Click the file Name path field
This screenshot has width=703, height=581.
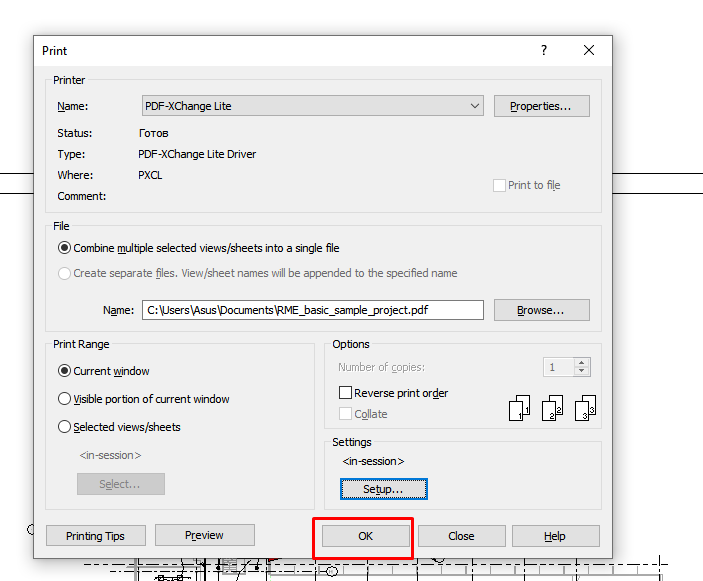(312, 310)
